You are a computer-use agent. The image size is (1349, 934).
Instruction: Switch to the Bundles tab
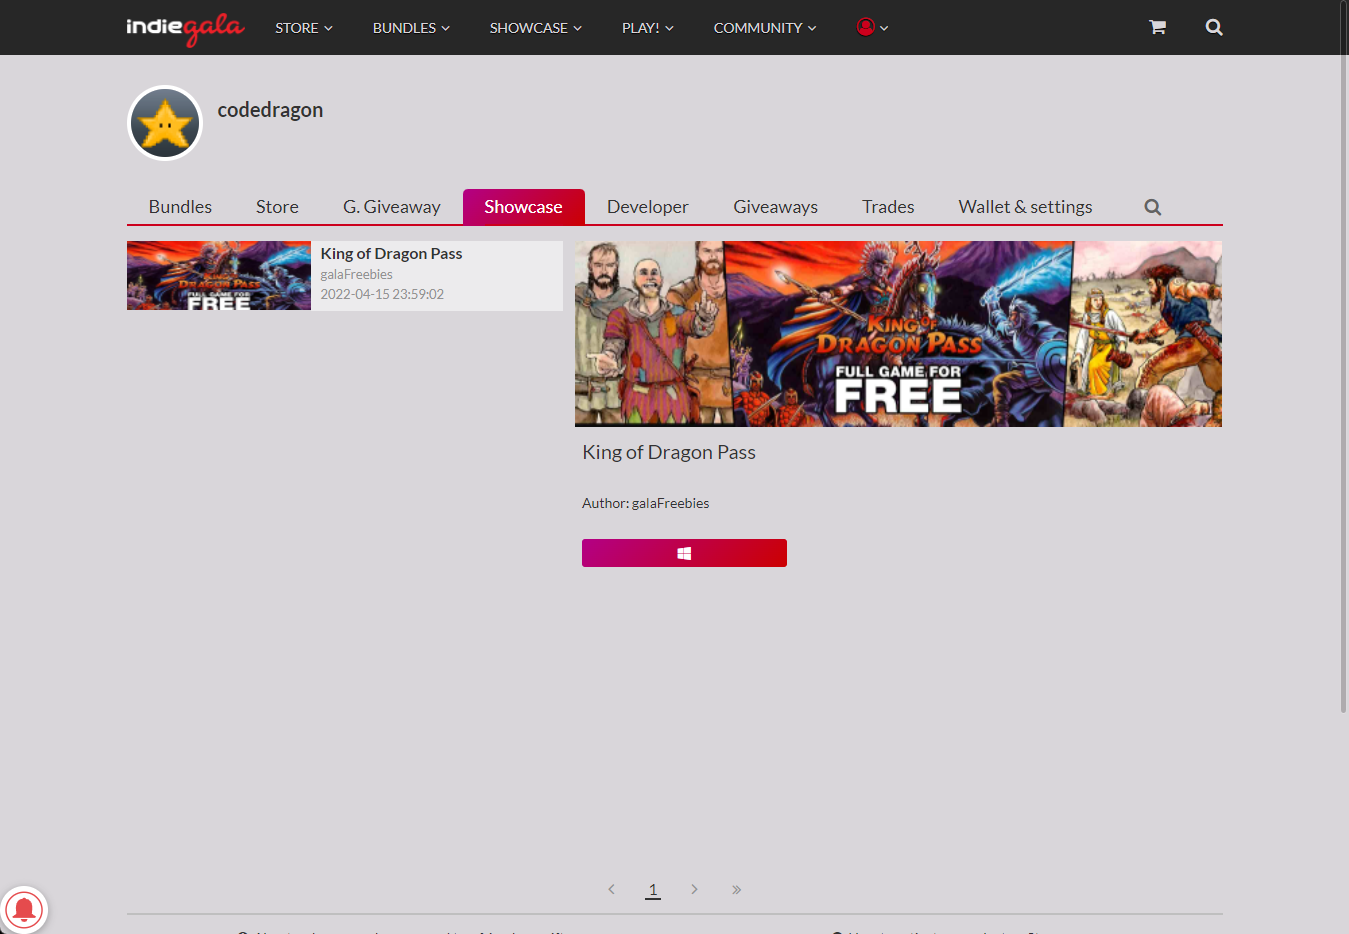(x=180, y=207)
